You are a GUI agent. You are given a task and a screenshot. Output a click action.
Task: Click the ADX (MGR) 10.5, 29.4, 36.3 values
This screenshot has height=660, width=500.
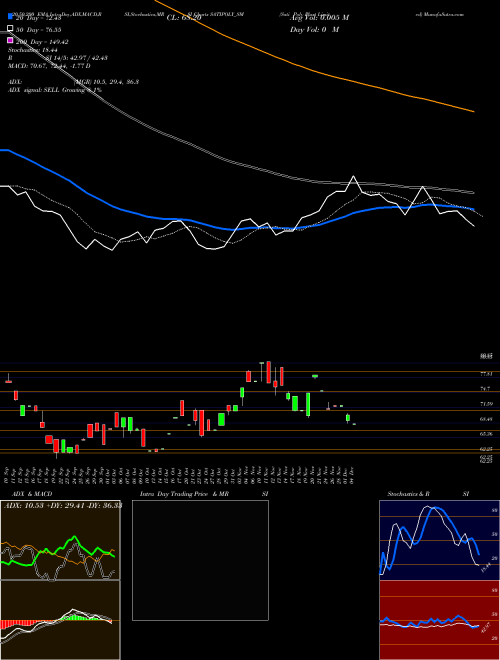point(106,82)
